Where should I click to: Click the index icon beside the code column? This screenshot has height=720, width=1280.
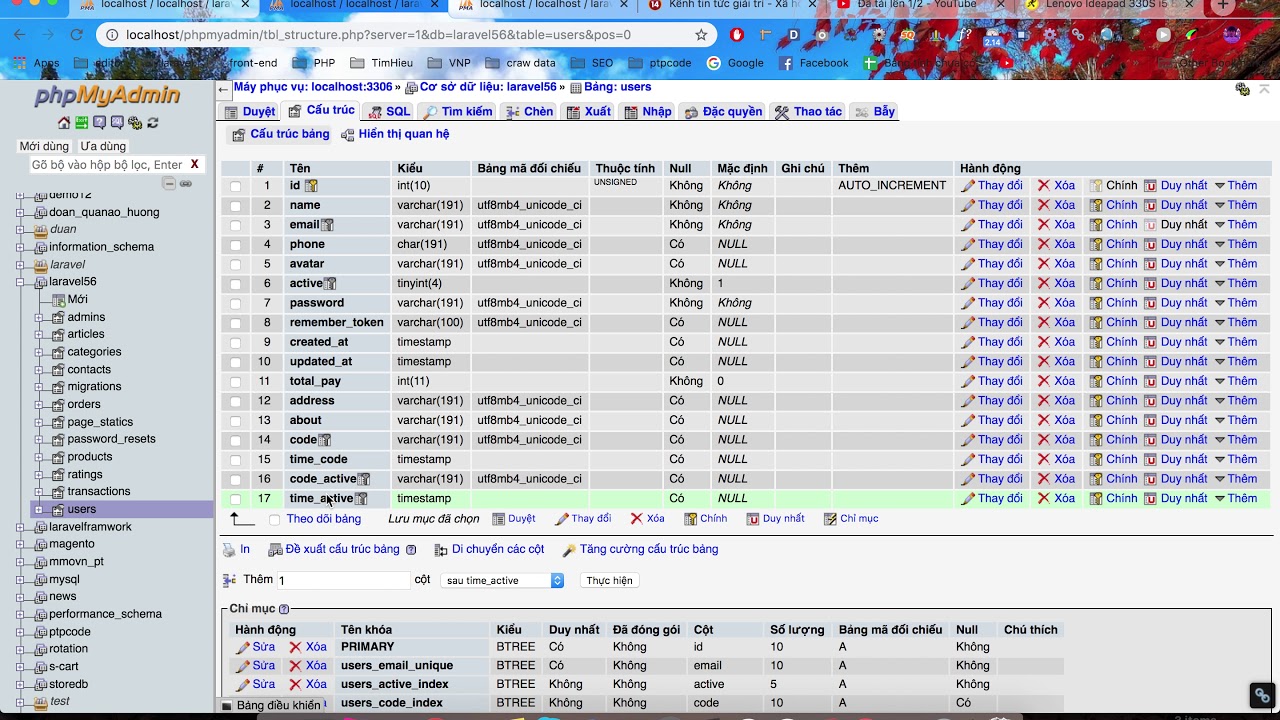[324, 440]
